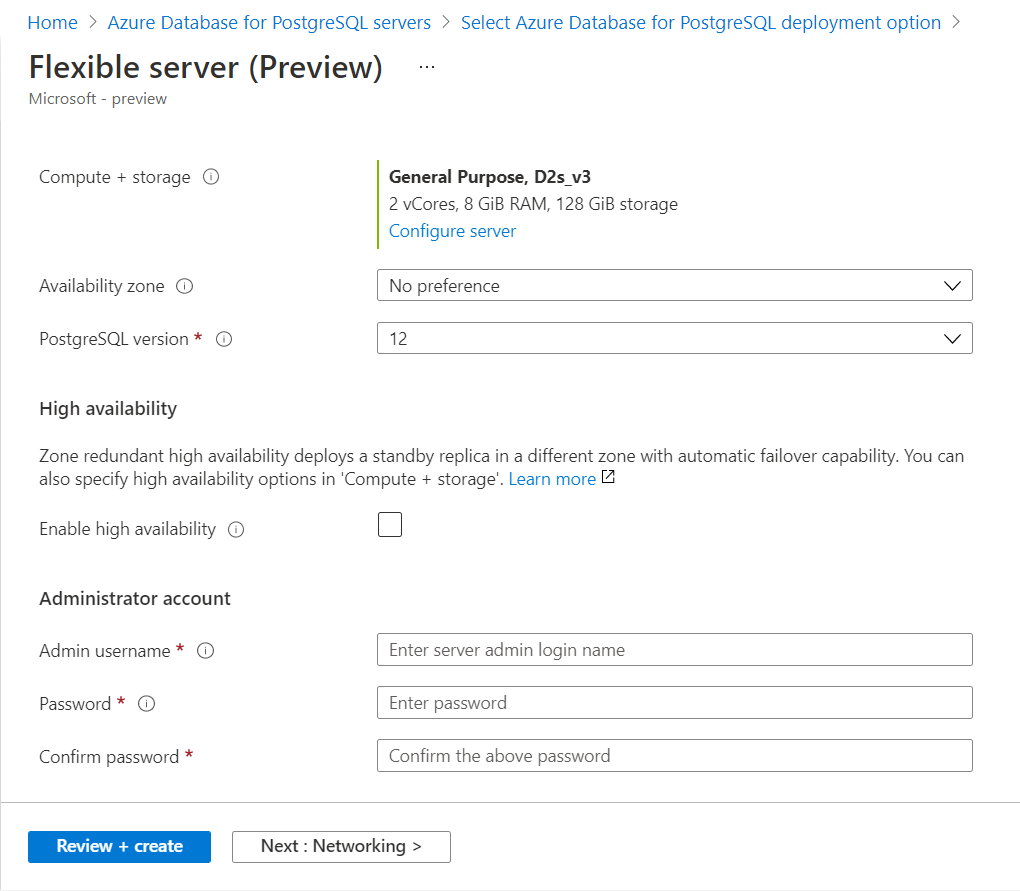
Task: Navigate to Select deployment option breadcrumb
Action: click(700, 22)
